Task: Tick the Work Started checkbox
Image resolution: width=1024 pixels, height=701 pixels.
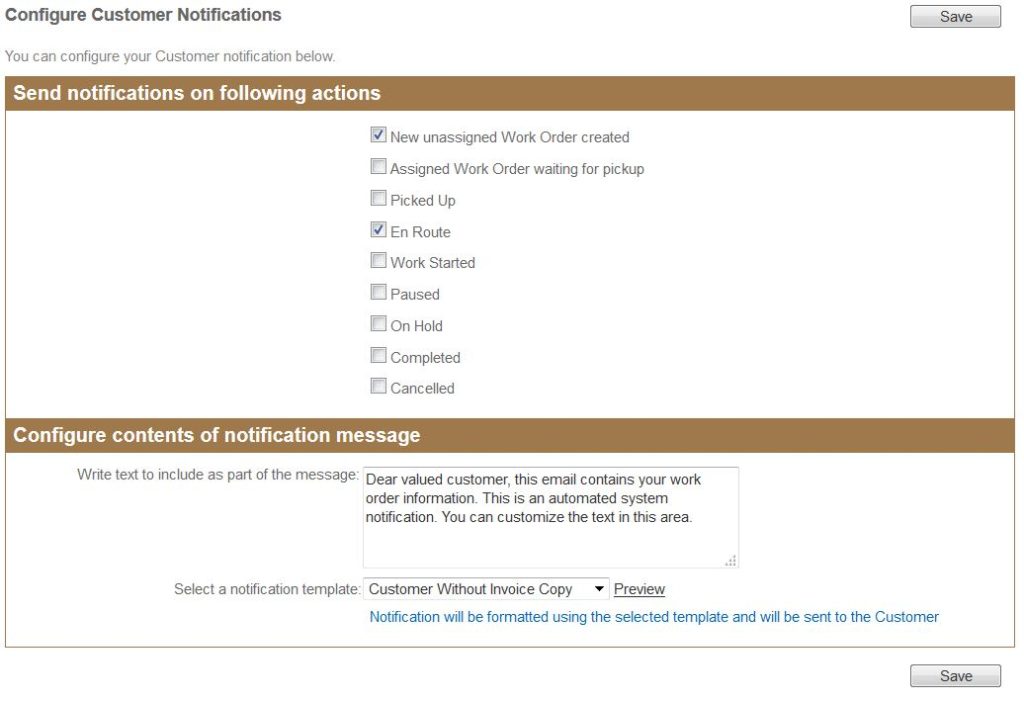Action: click(378, 262)
